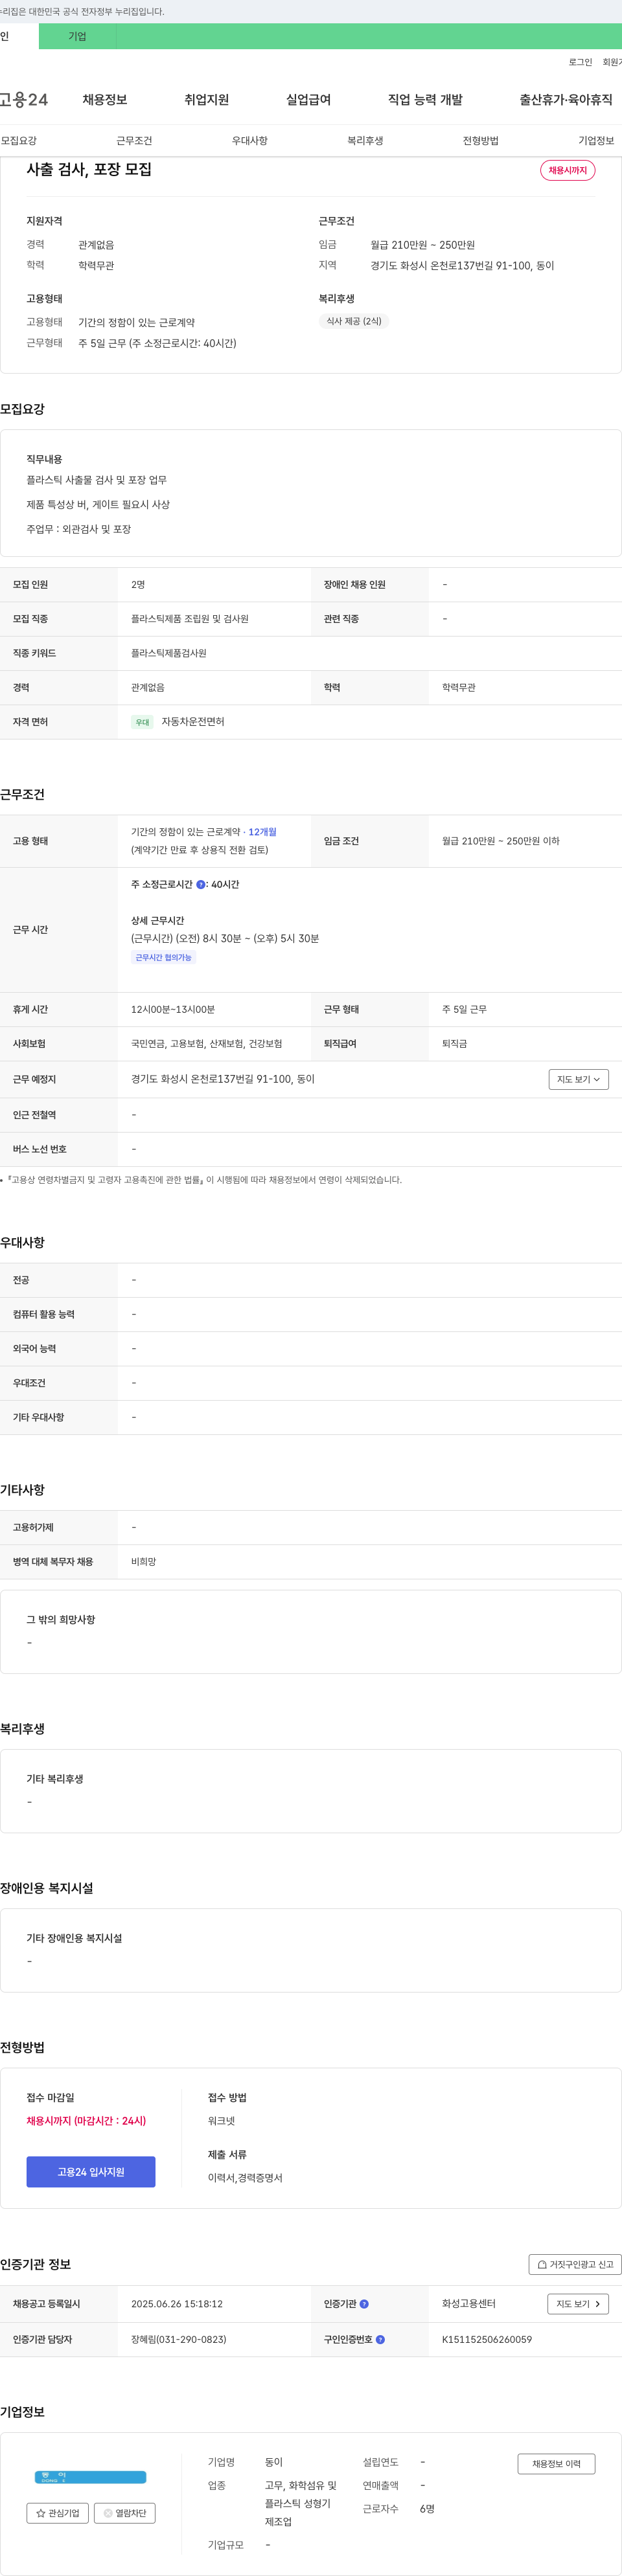The height and width of the screenshot is (2576, 622).
Task: Select the job title 사출 검사, 포장 모집
Action: point(89,169)
